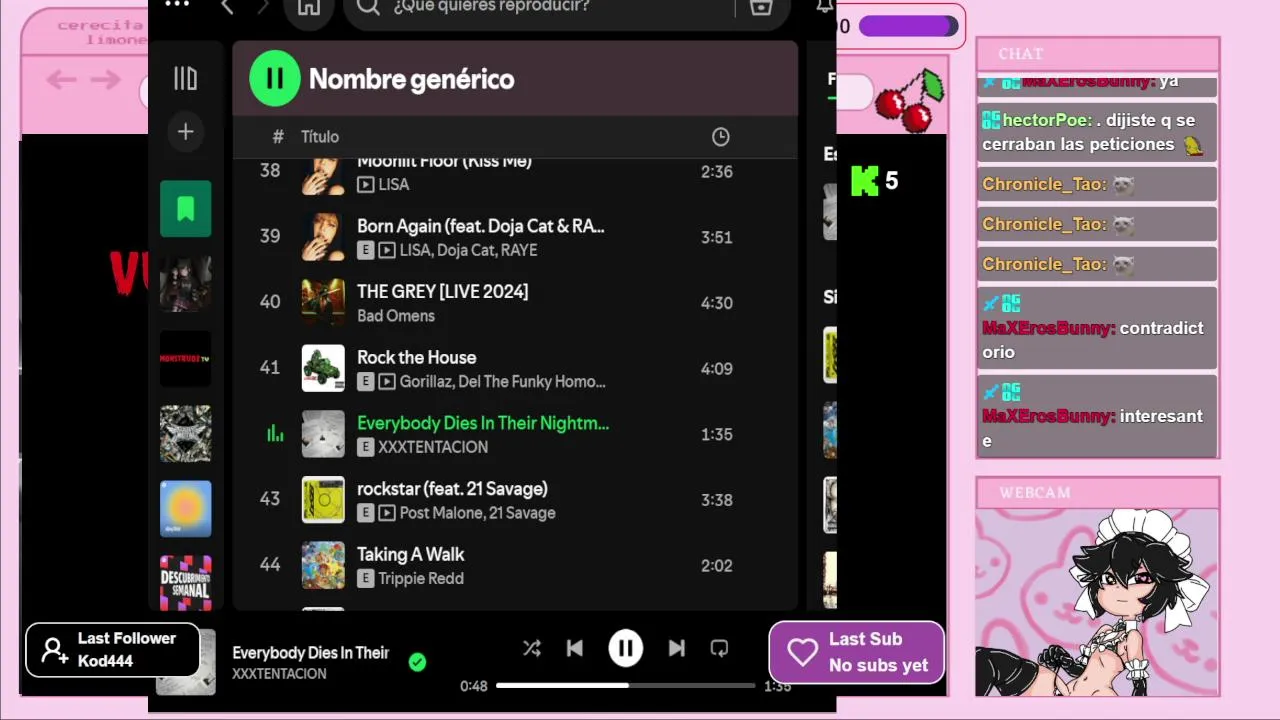Click the Rock the House album cover

tap(323, 368)
